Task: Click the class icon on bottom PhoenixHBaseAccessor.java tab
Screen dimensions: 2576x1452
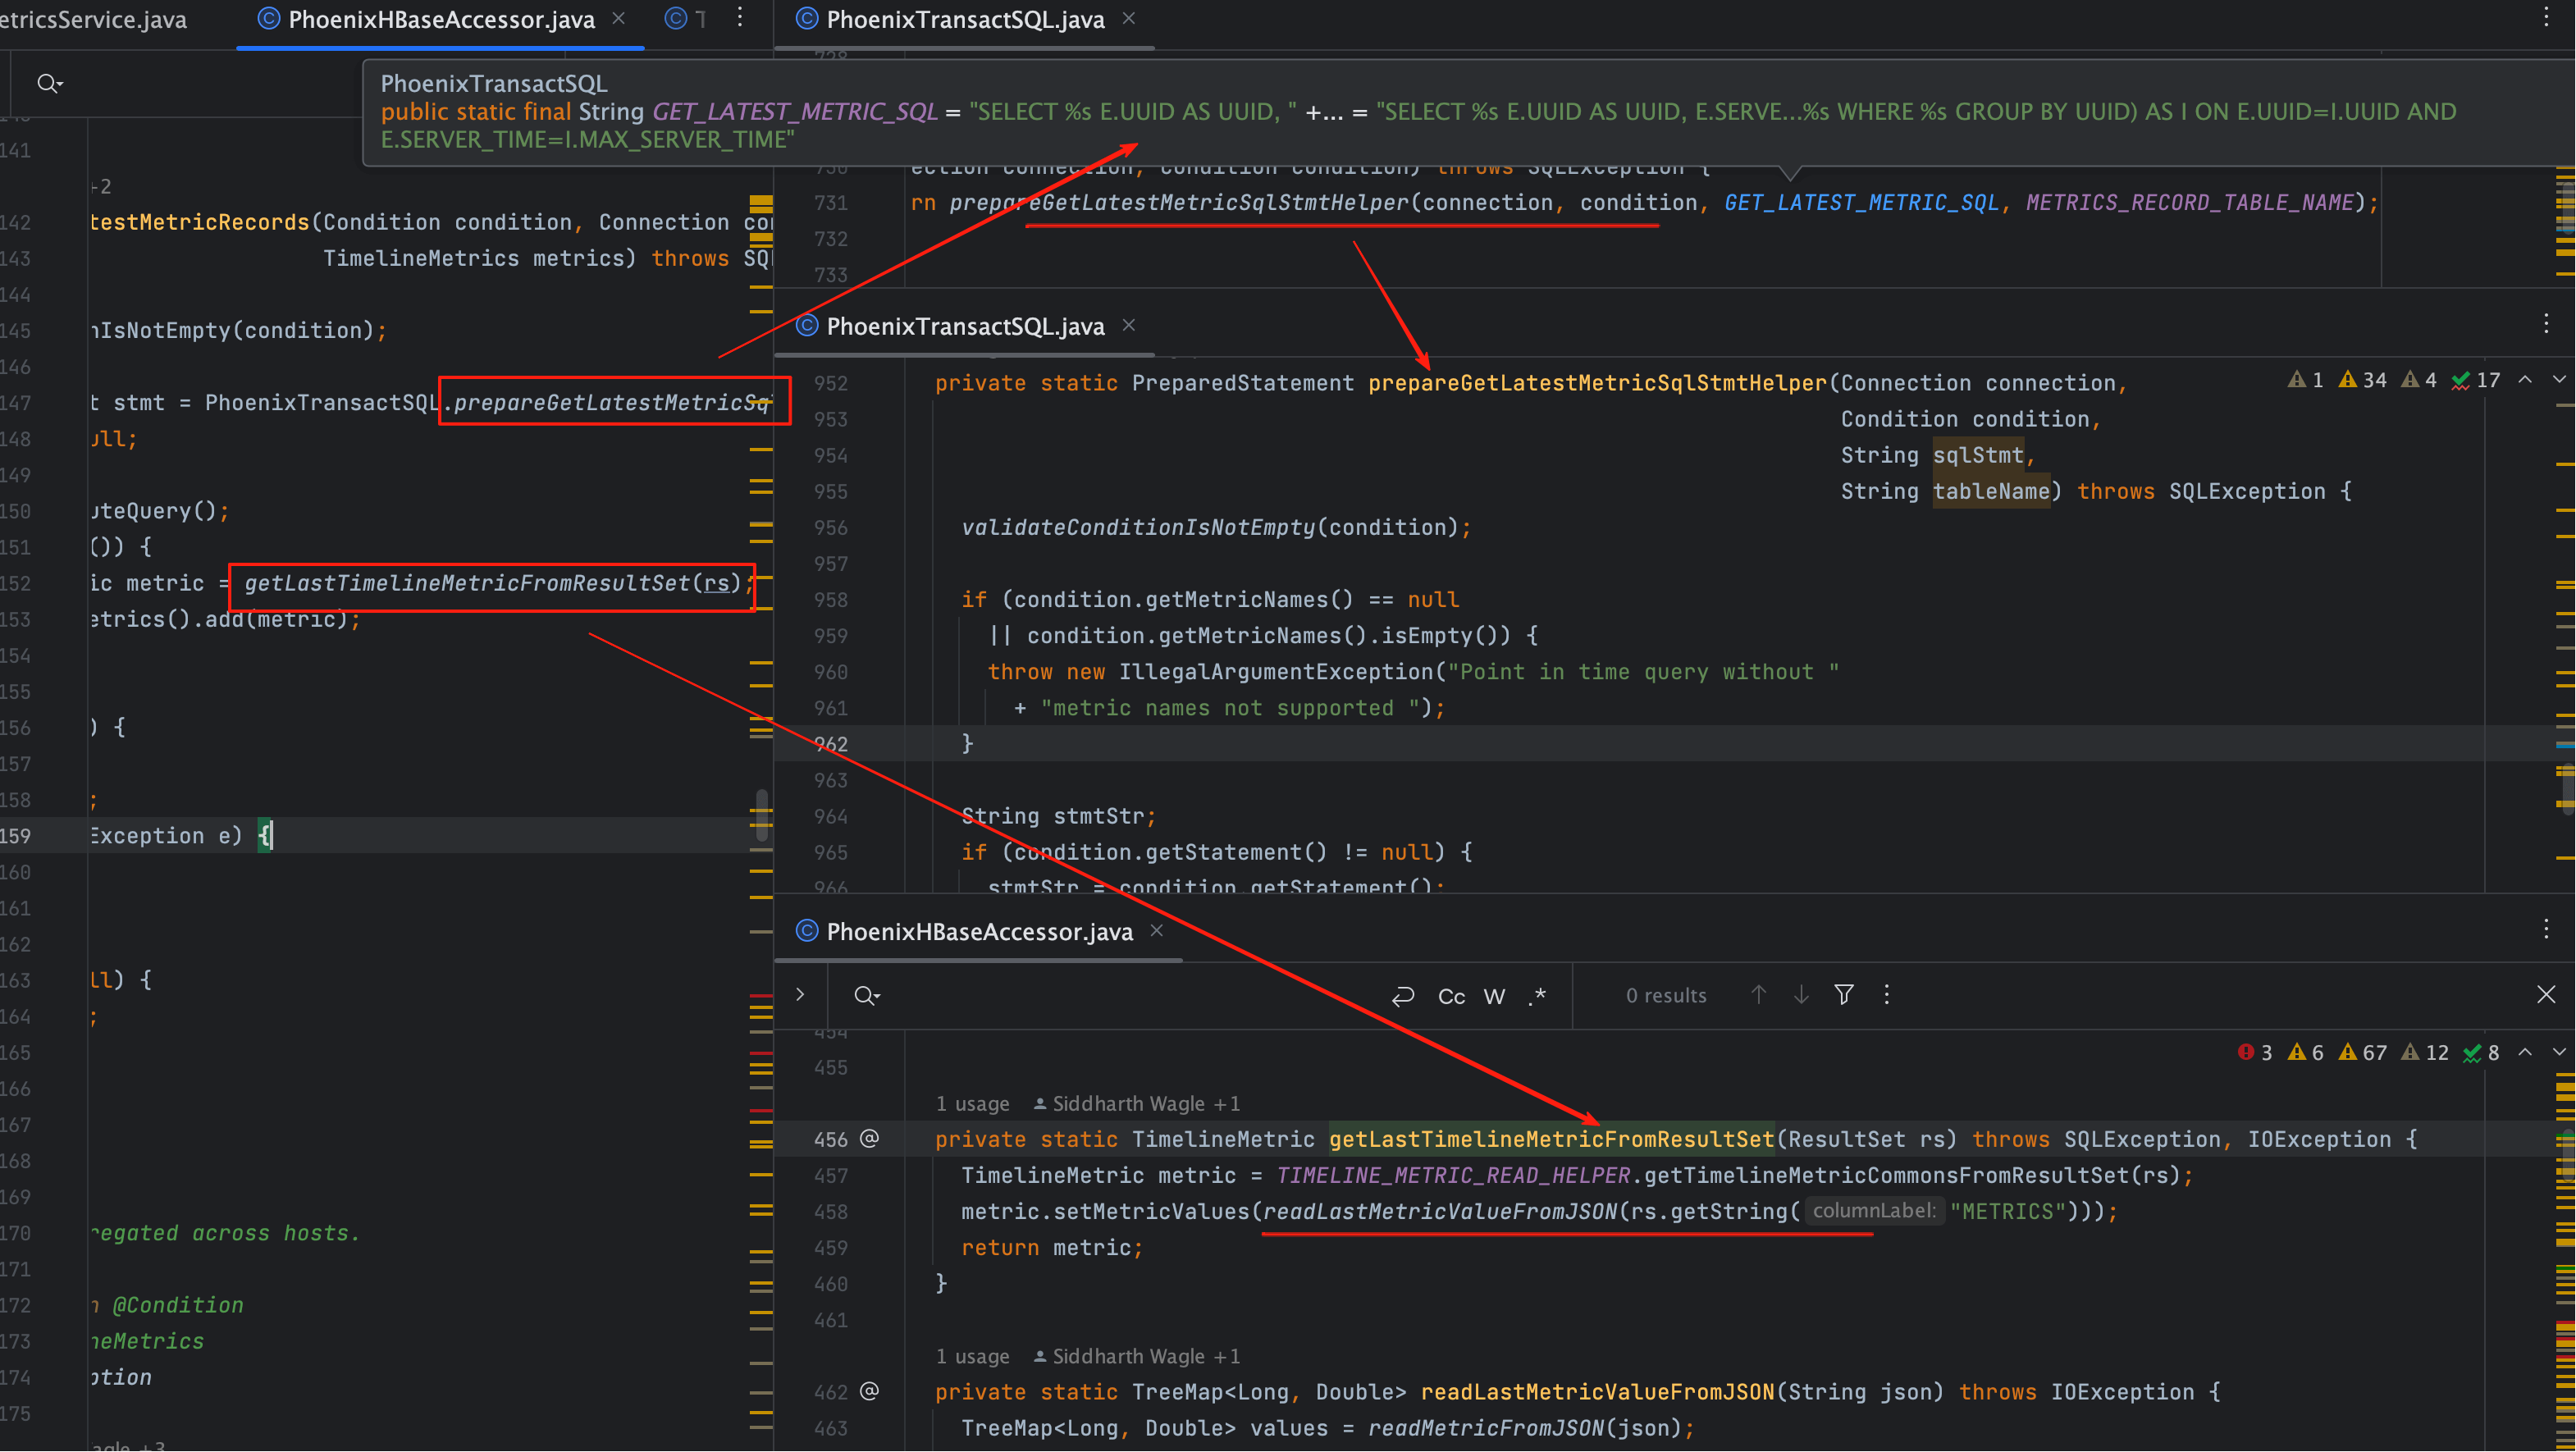Action: point(807,931)
